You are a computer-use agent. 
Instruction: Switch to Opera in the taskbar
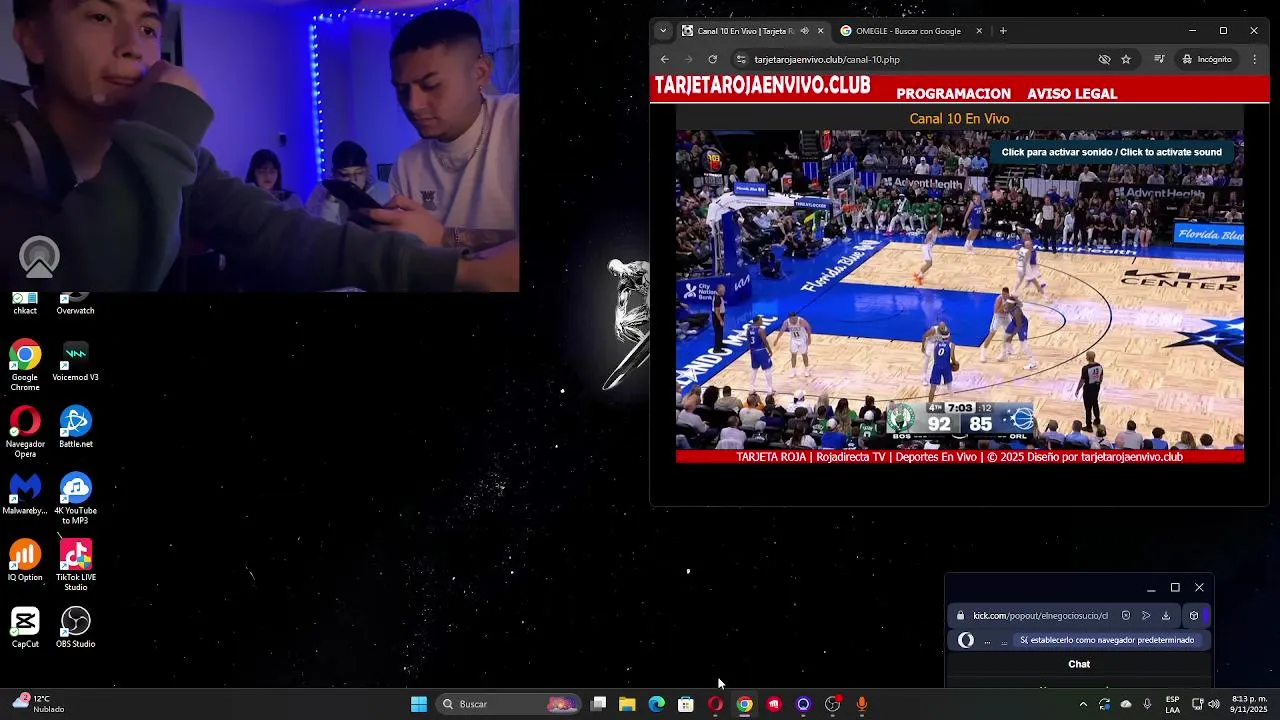pos(715,704)
